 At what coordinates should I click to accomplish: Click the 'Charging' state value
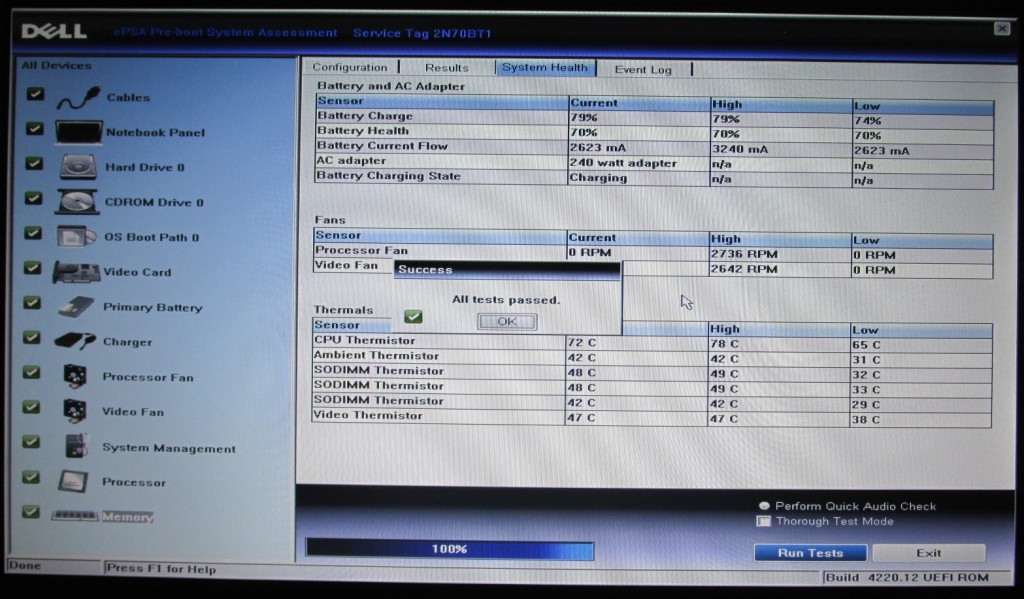tap(598, 178)
